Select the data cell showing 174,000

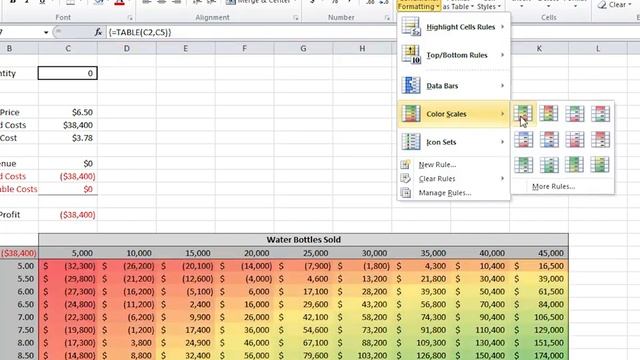coord(539,356)
